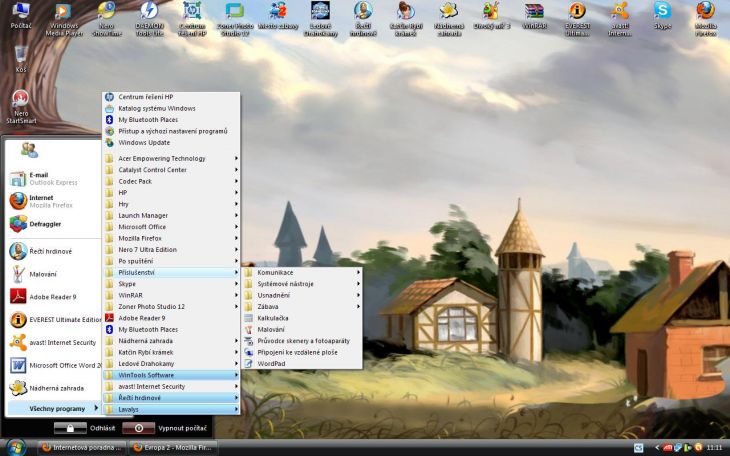The width and height of the screenshot is (730, 456).
Task: Open Windows Update in programs list
Action: (171, 143)
